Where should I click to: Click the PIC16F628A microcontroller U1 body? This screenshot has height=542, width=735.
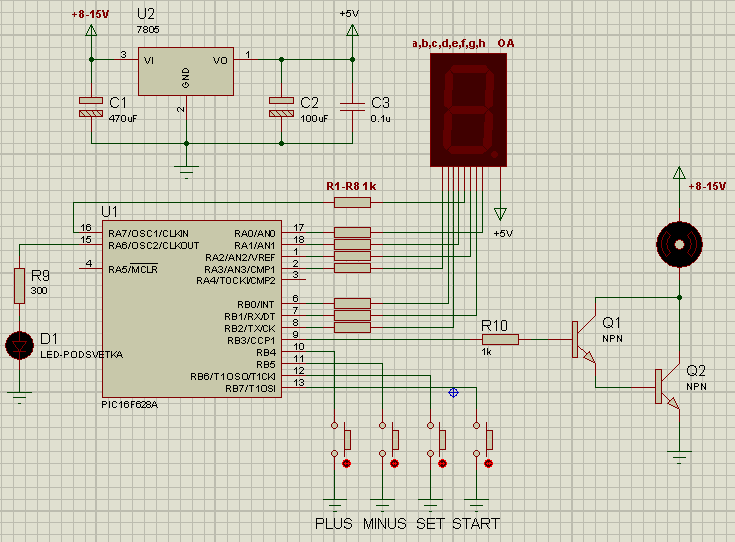[x=190, y=308]
